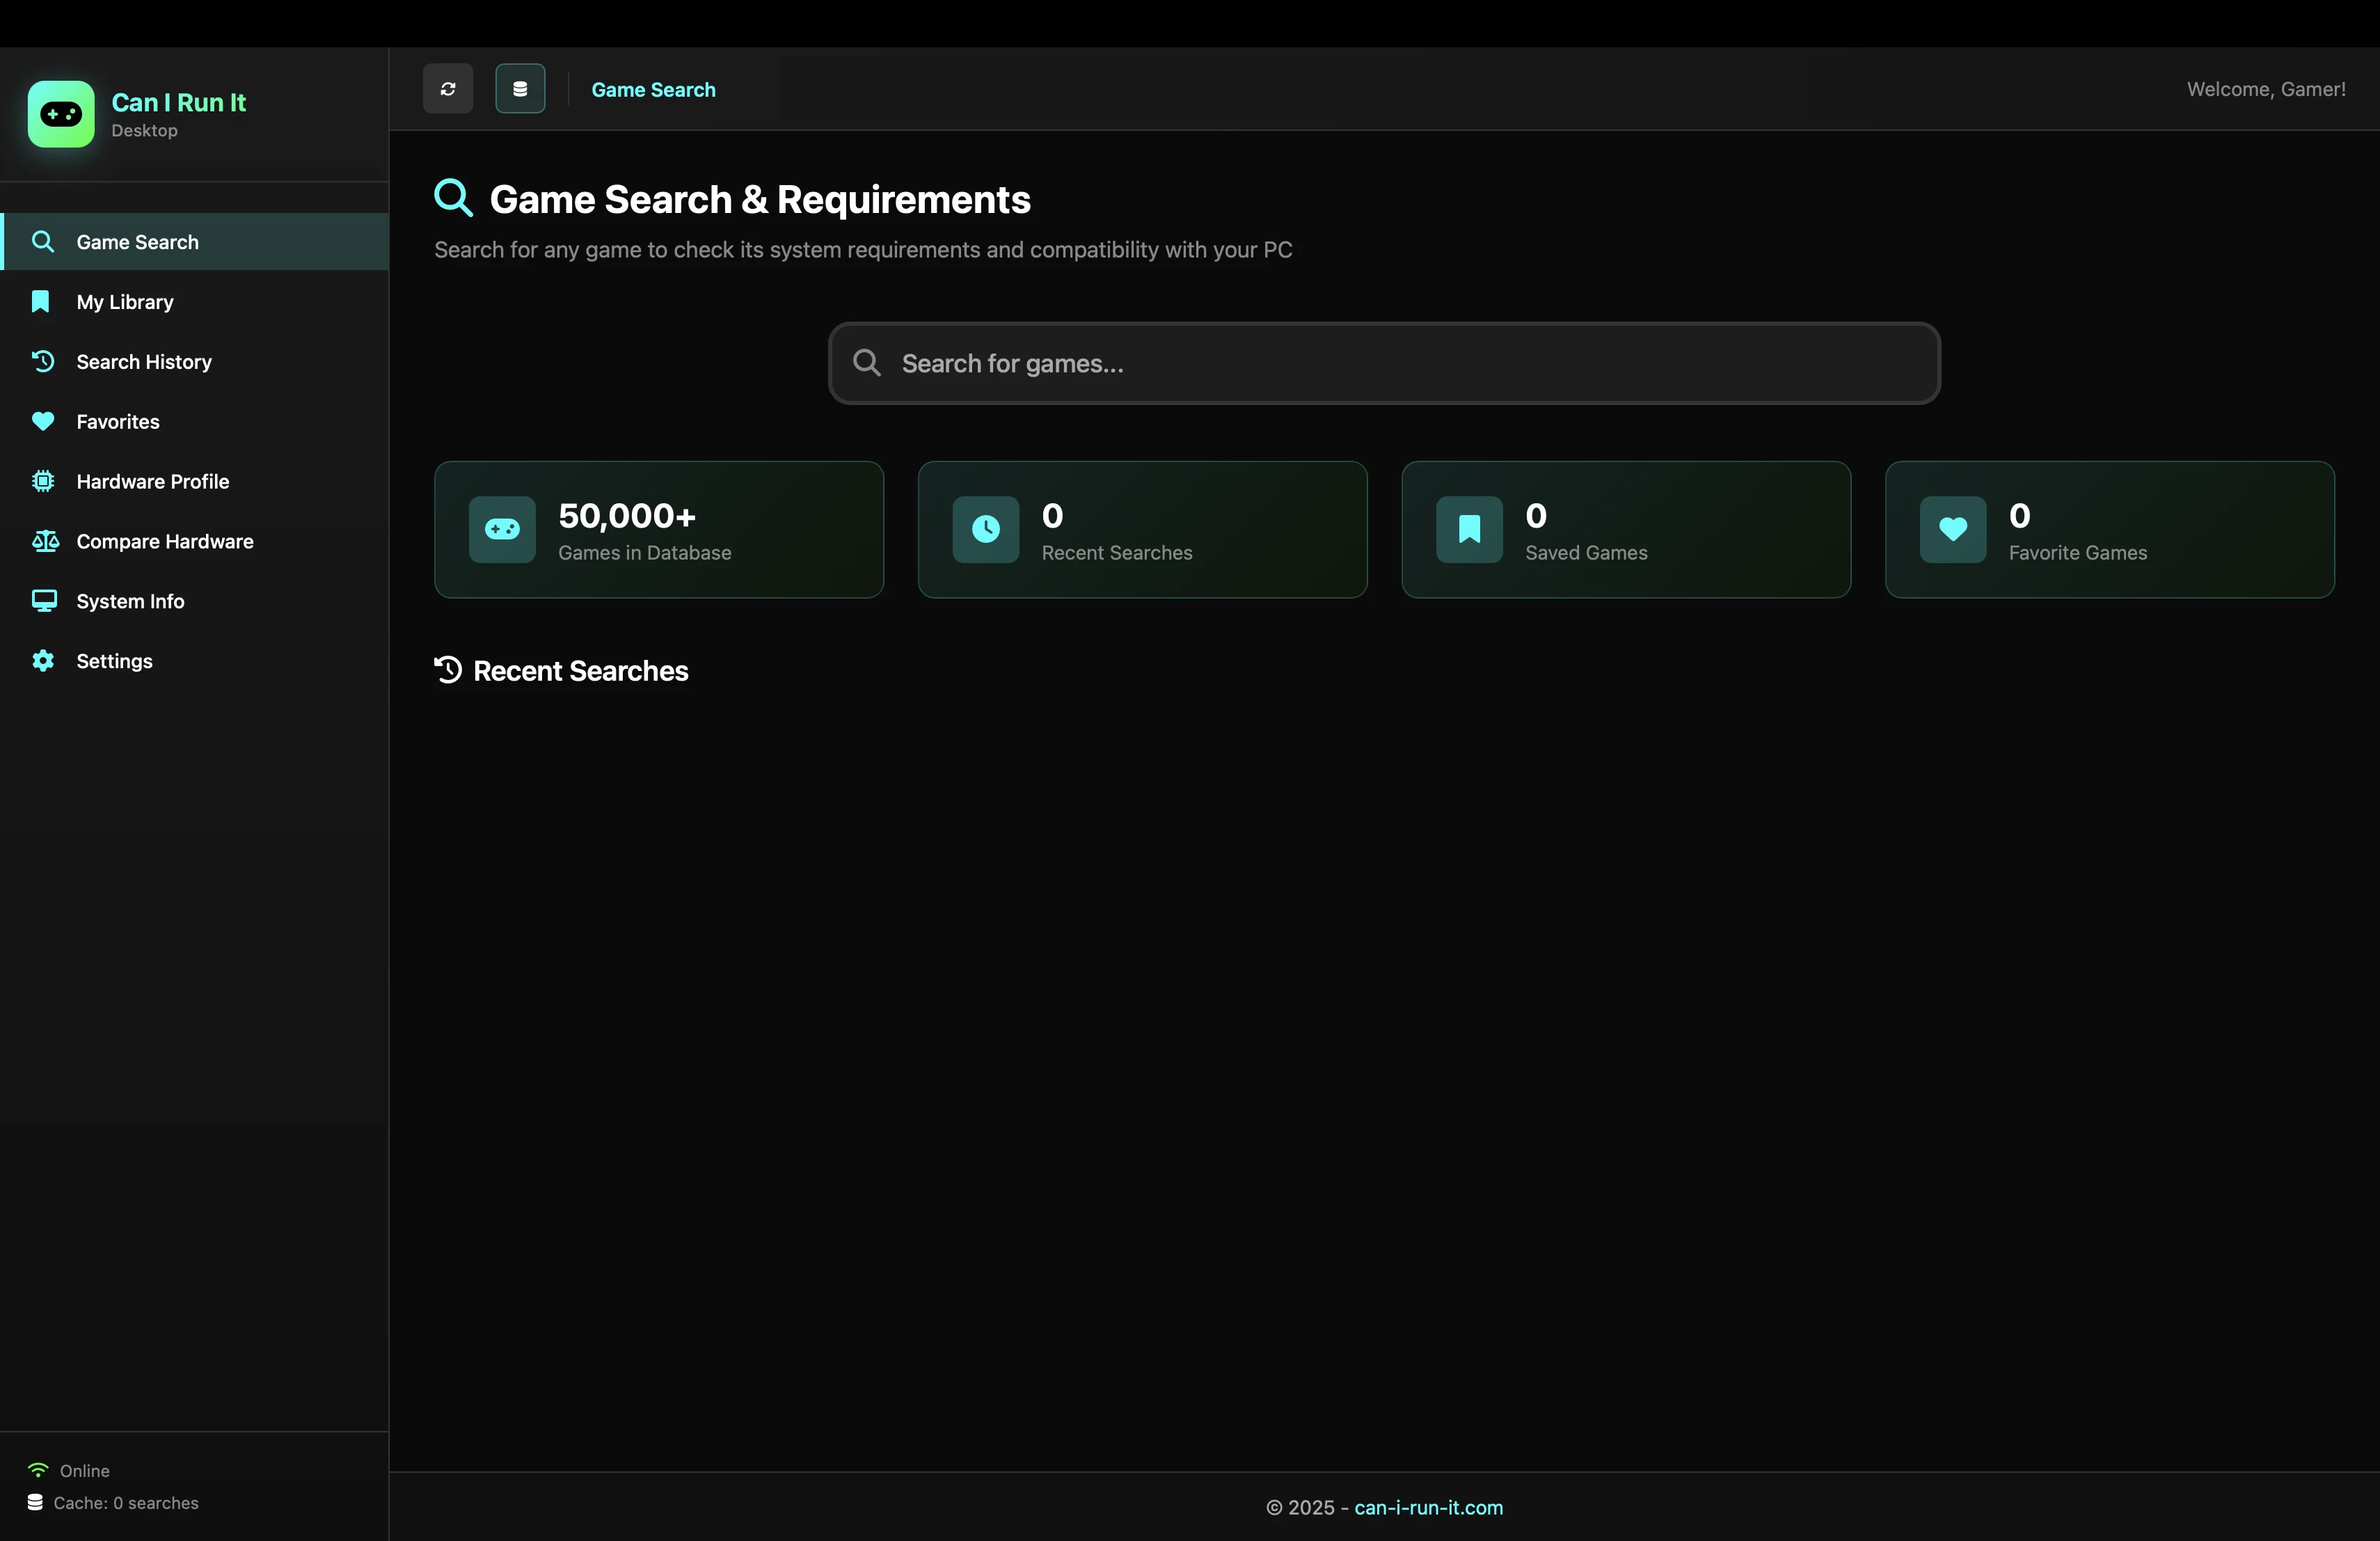Click the Can I Run It app title
Screen dimensions: 2380x1541
point(178,102)
